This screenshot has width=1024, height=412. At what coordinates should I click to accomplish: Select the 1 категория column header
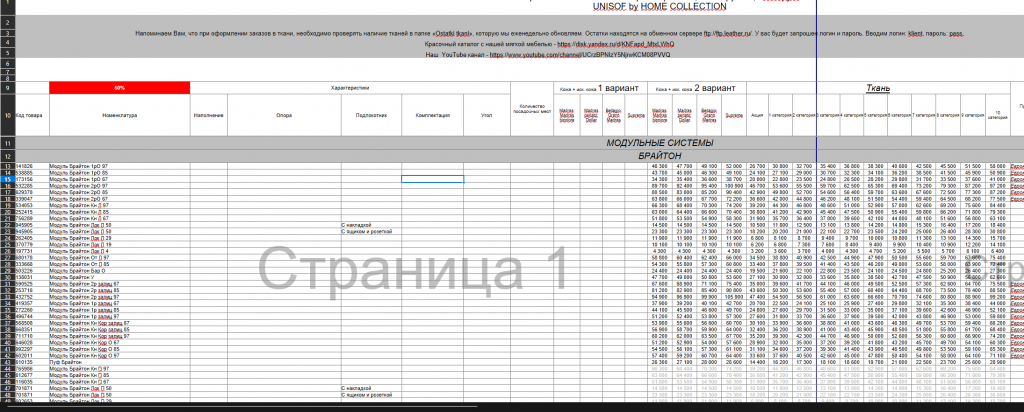[779, 116]
